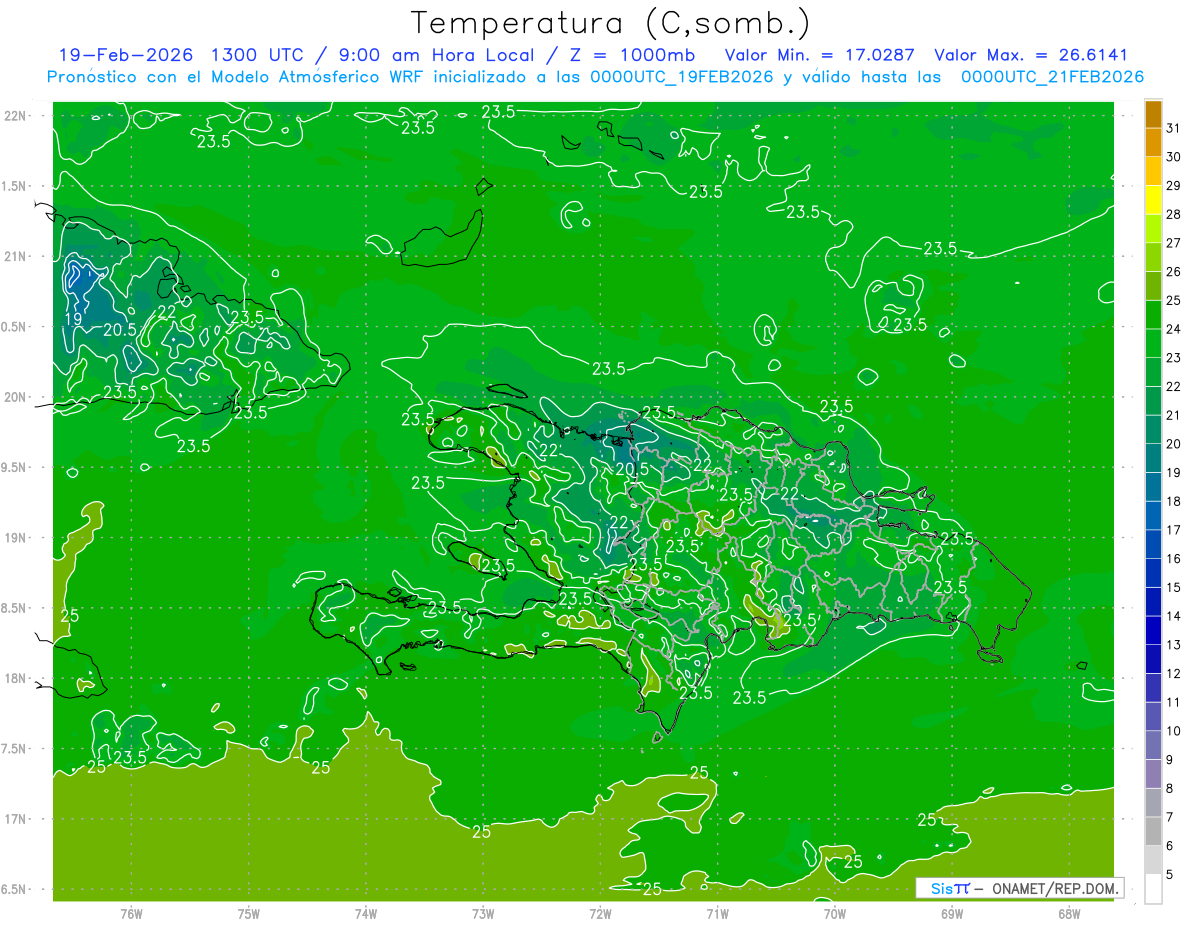Click the '20N' latitude axis label
This screenshot has height=927, width=1200.
pos(16,397)
